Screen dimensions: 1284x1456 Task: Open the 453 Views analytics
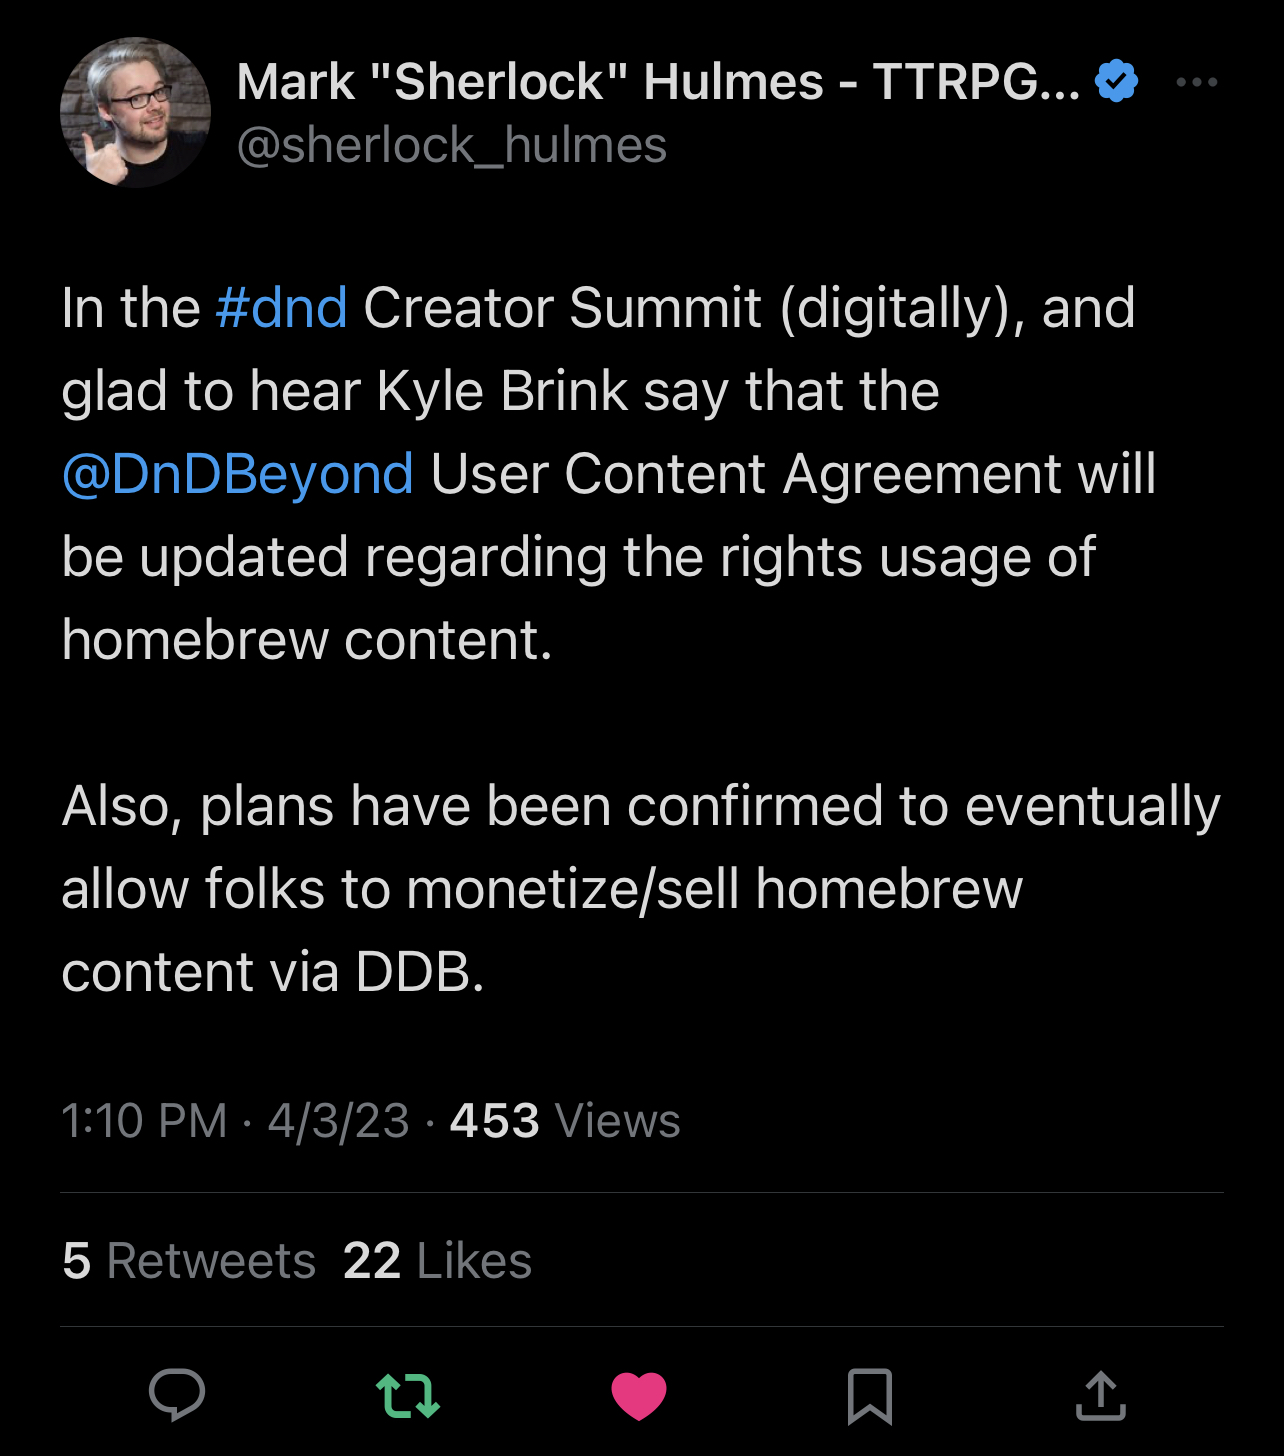[x=564, y=1120]
